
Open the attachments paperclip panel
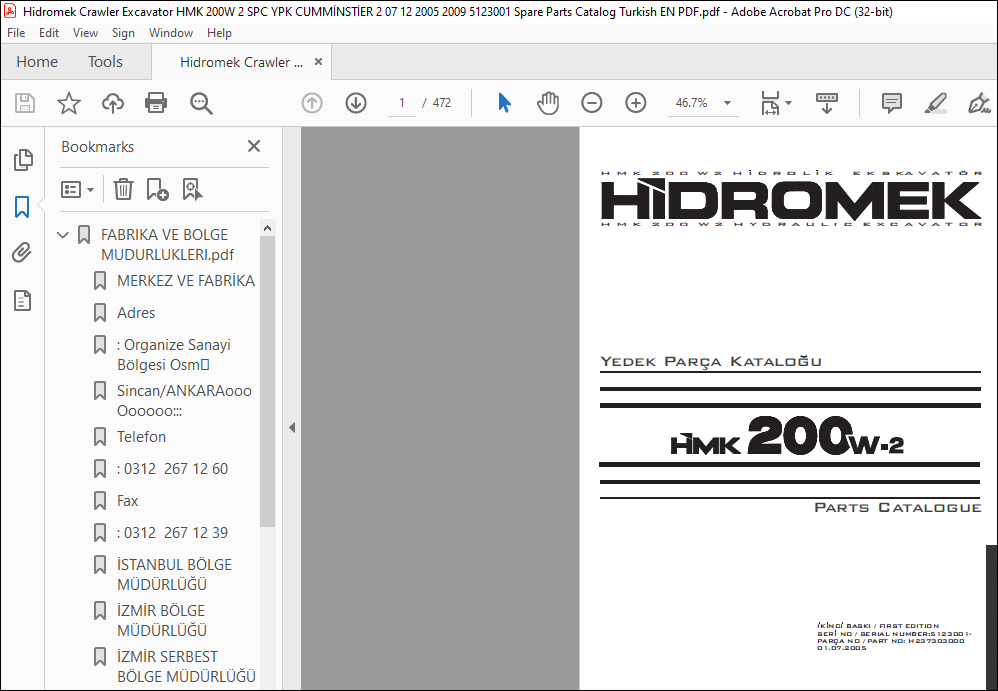[22, 253]
